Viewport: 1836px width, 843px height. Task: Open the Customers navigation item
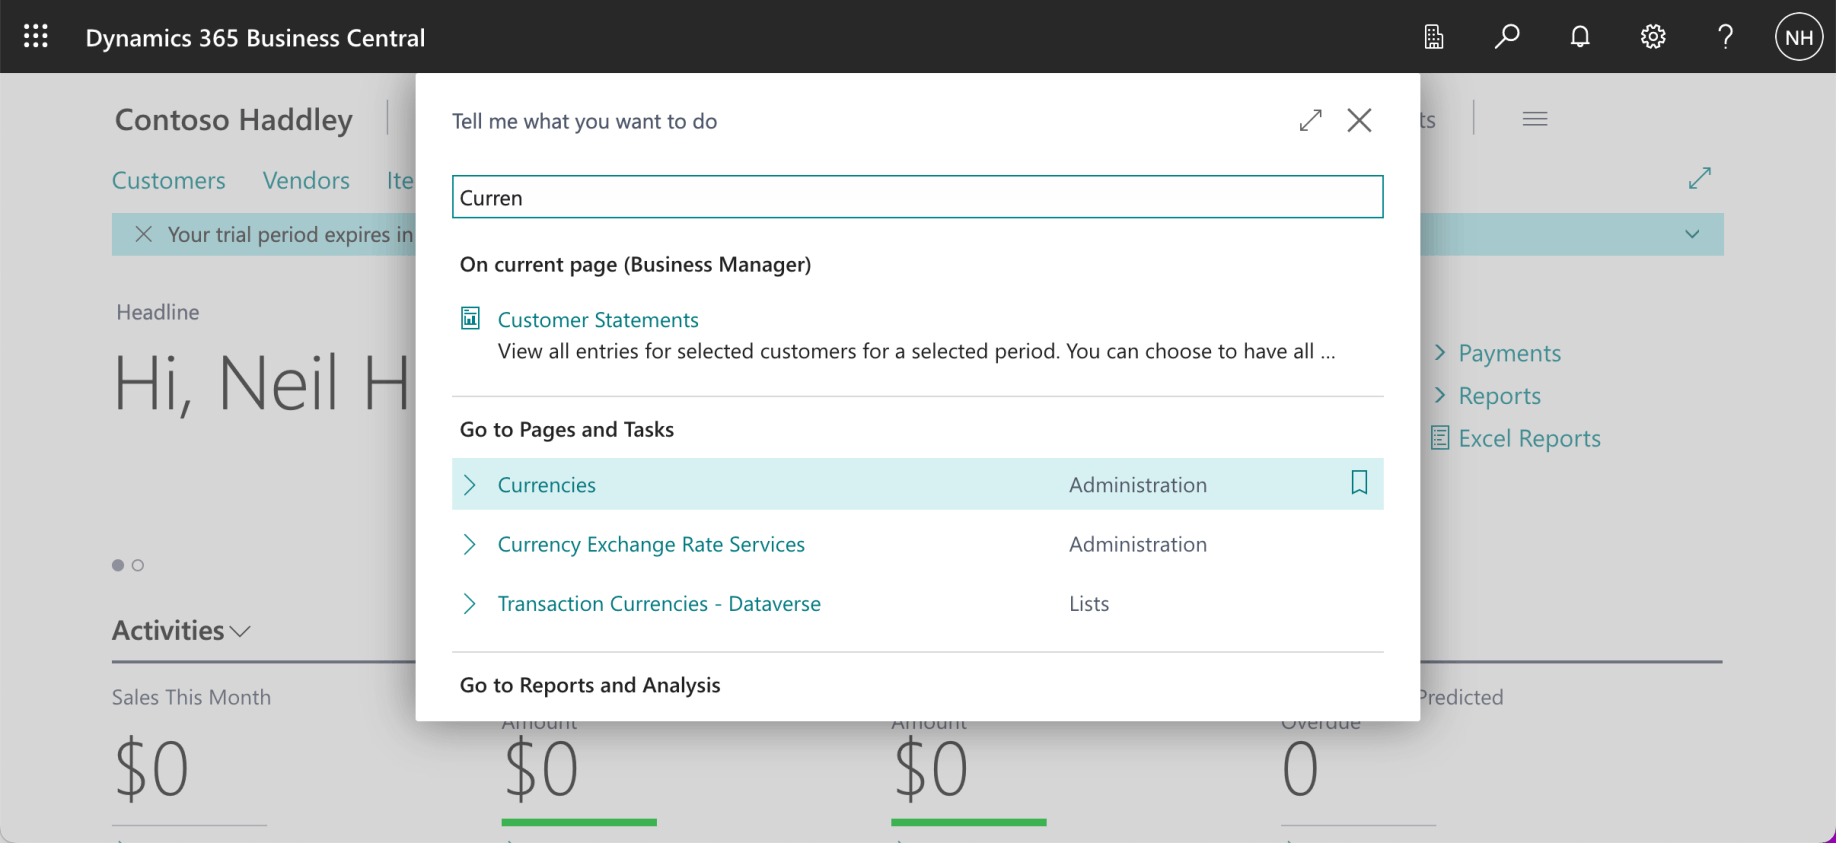point(169,180)
